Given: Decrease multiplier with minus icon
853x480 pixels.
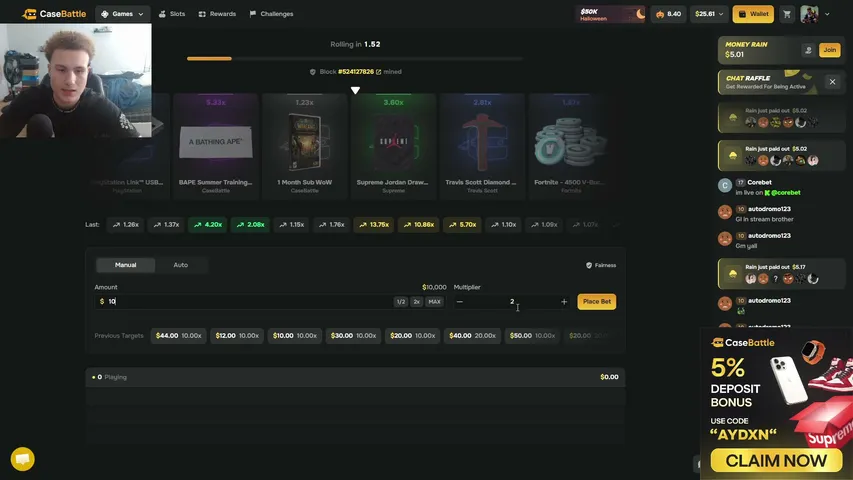Looking at the screenshot, I should 460,301.
